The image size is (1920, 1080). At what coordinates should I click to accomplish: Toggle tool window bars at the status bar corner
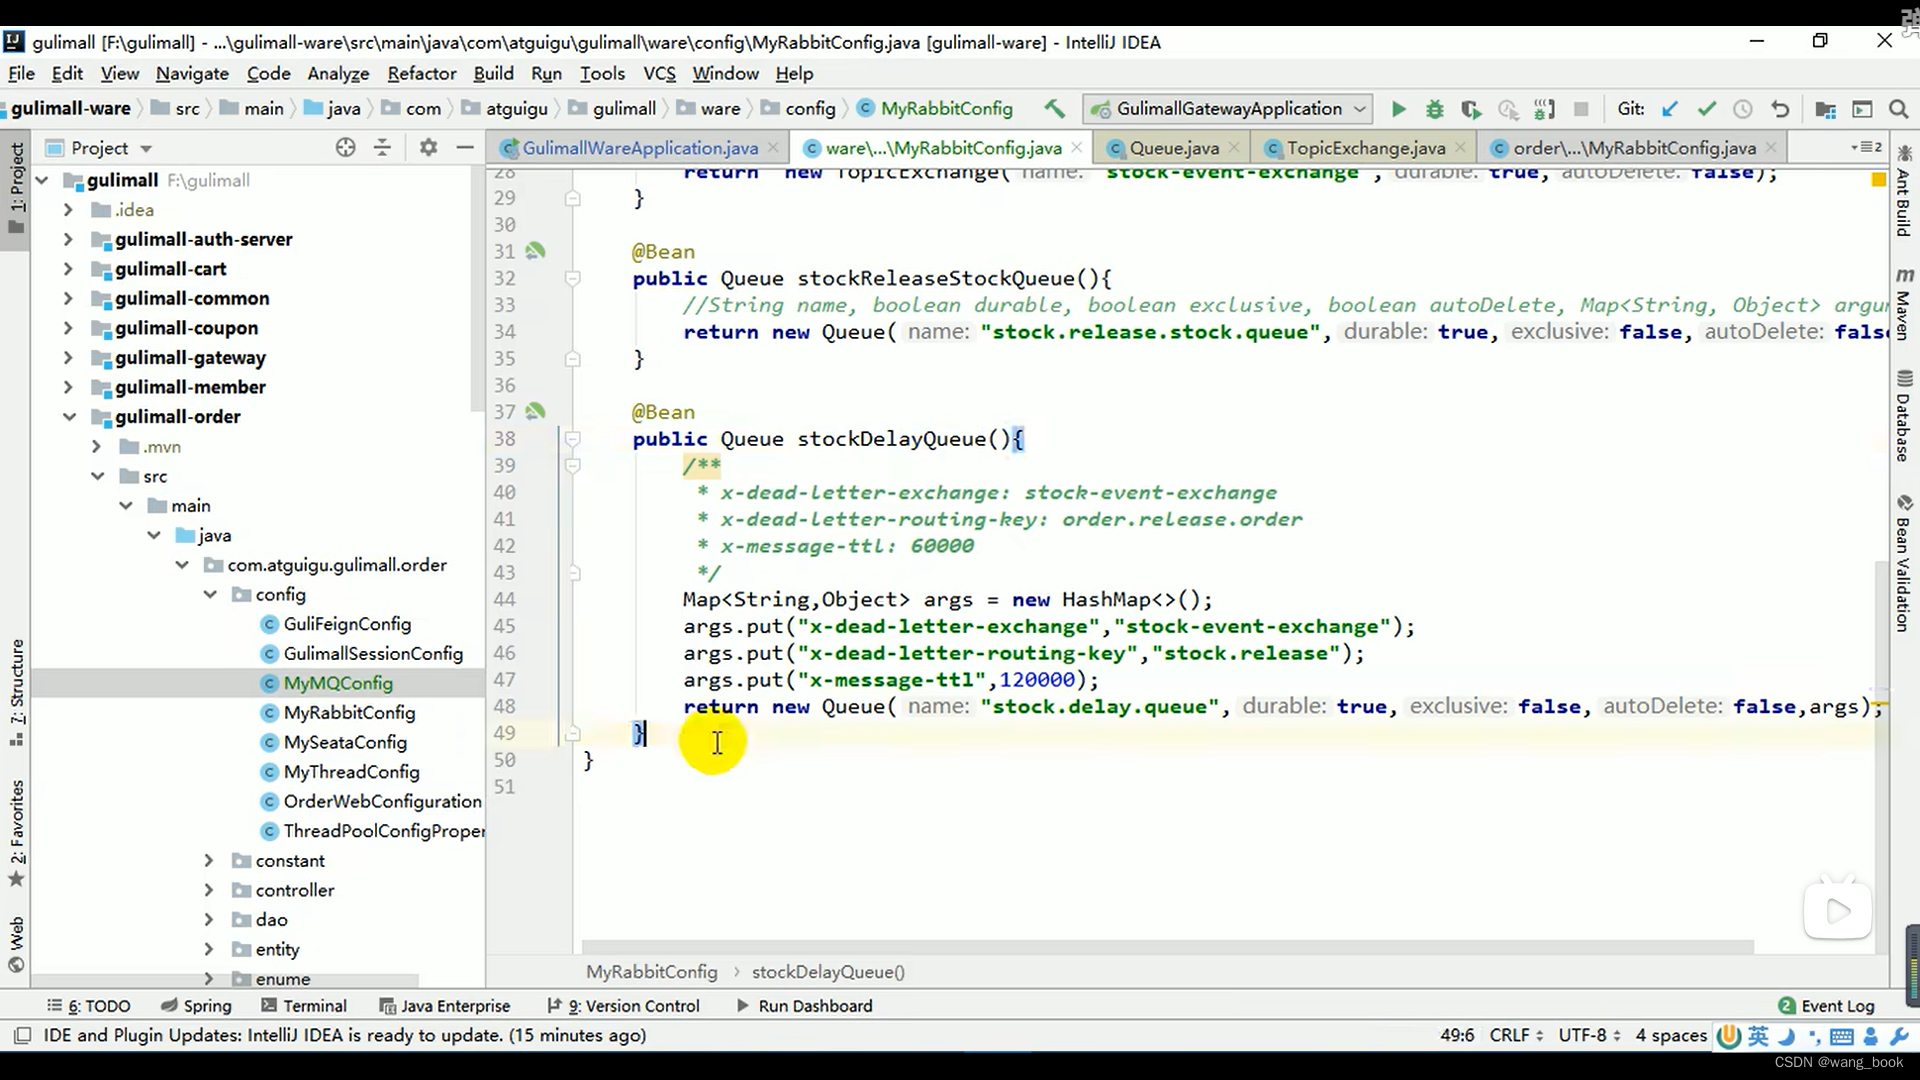(22, 1035)
